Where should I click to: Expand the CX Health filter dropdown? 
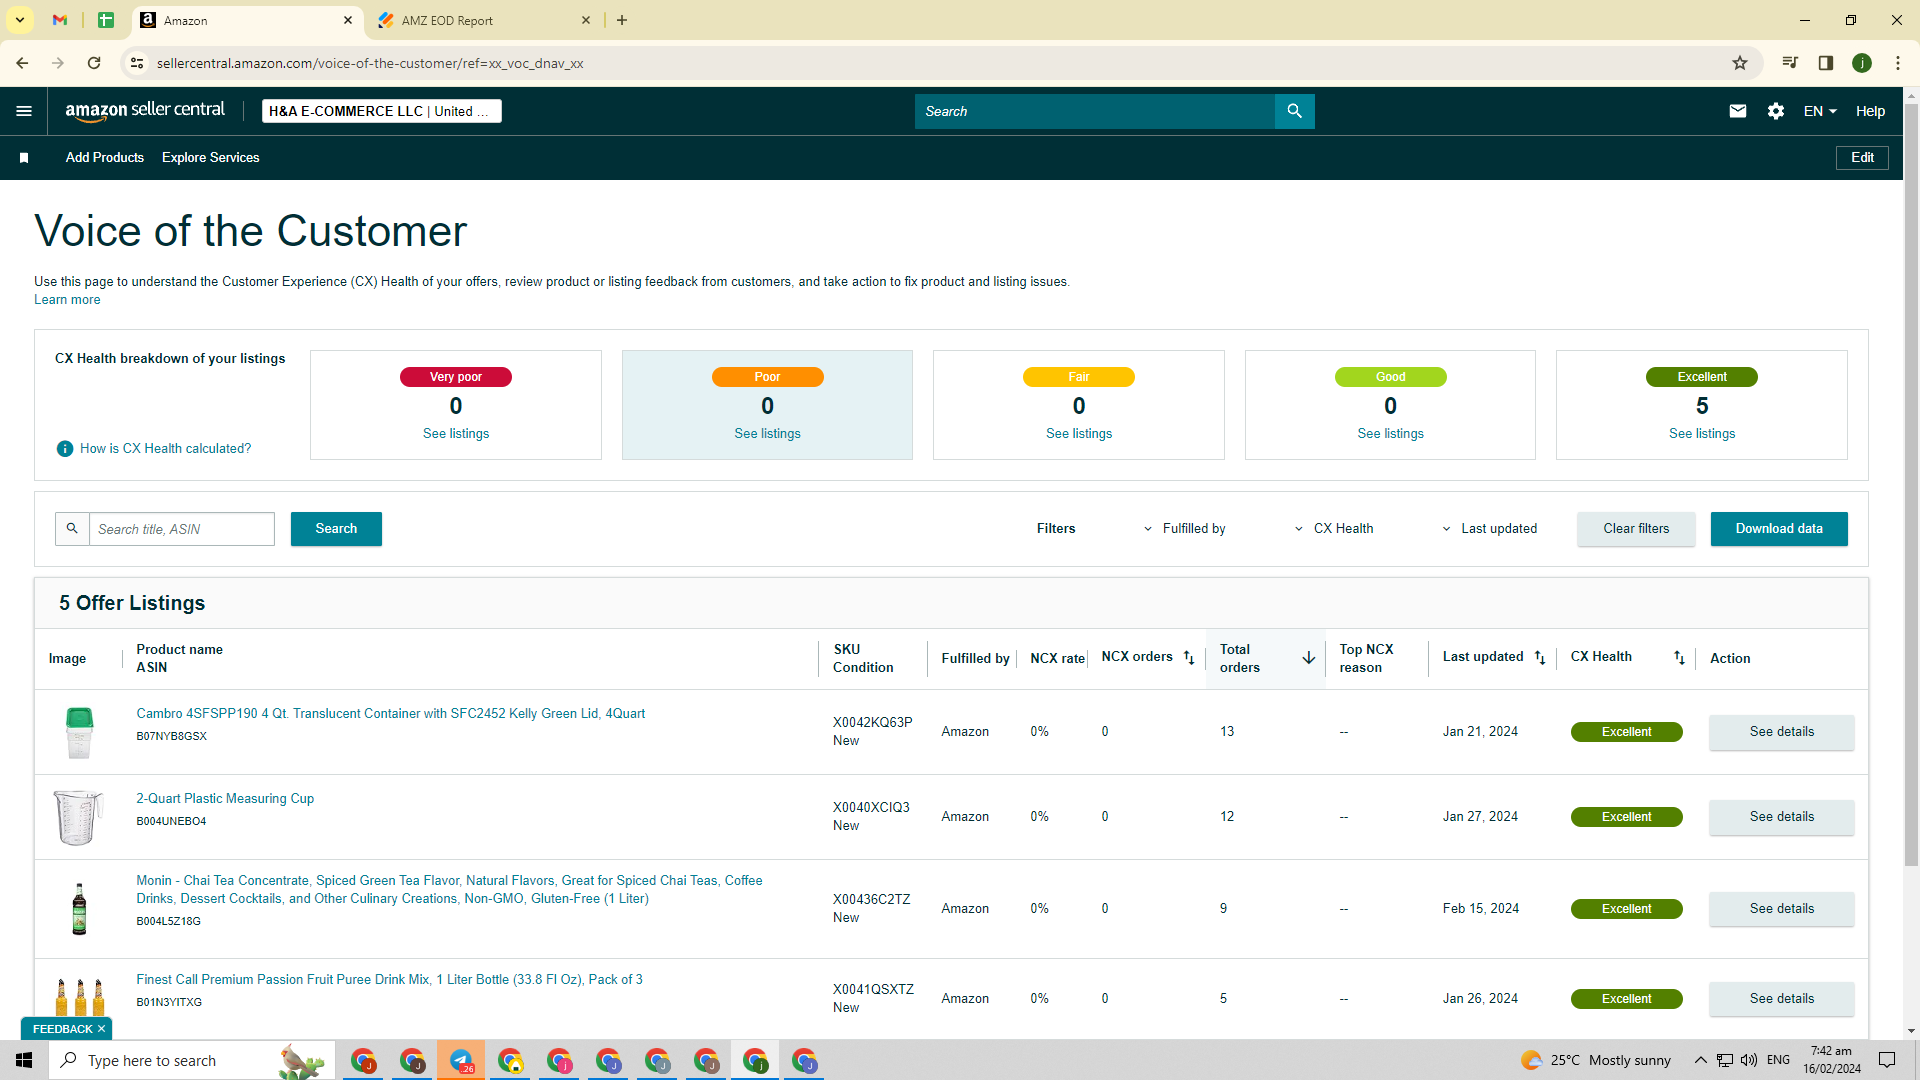pos(1335,529)
